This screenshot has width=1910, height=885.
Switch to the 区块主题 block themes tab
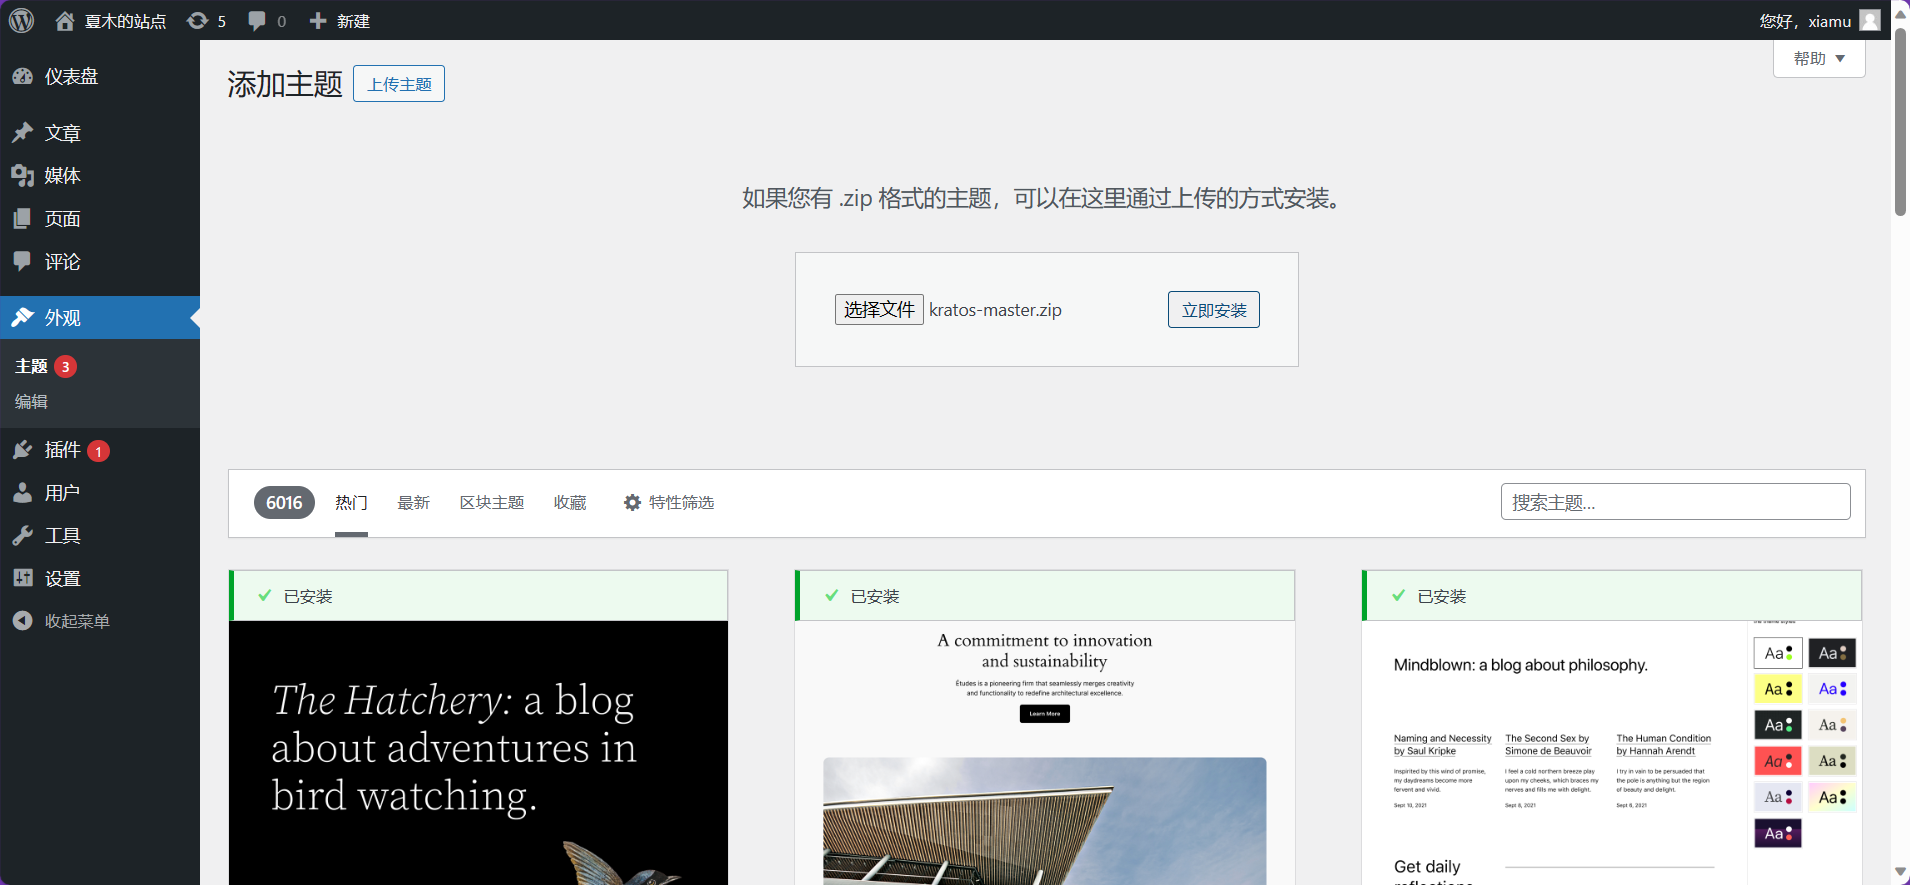pos(492,503)
